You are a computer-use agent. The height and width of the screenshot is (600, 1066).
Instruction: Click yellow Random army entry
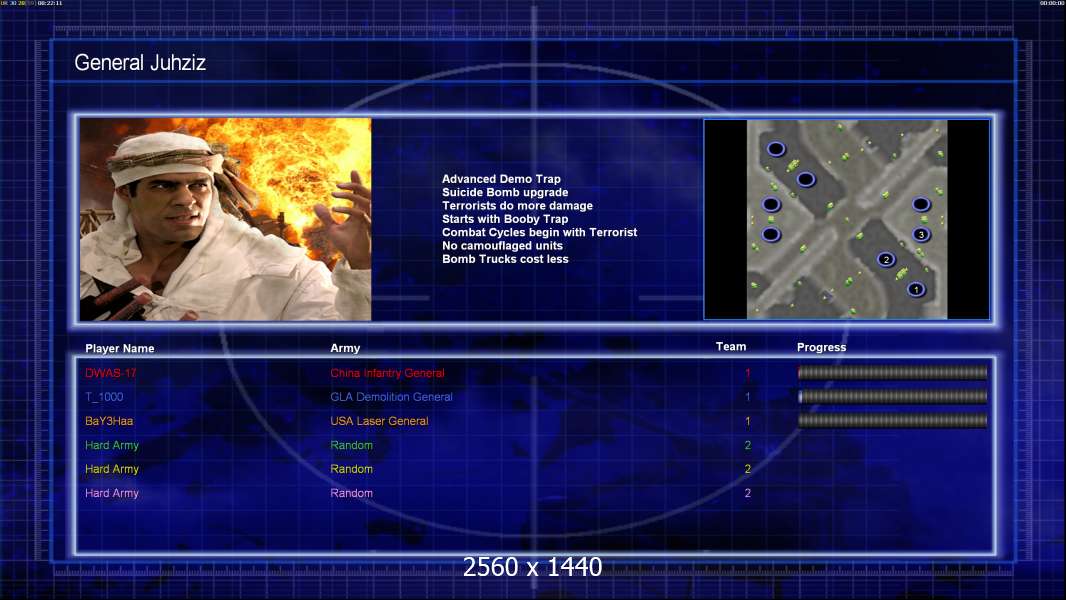click(x=351, y=469)
